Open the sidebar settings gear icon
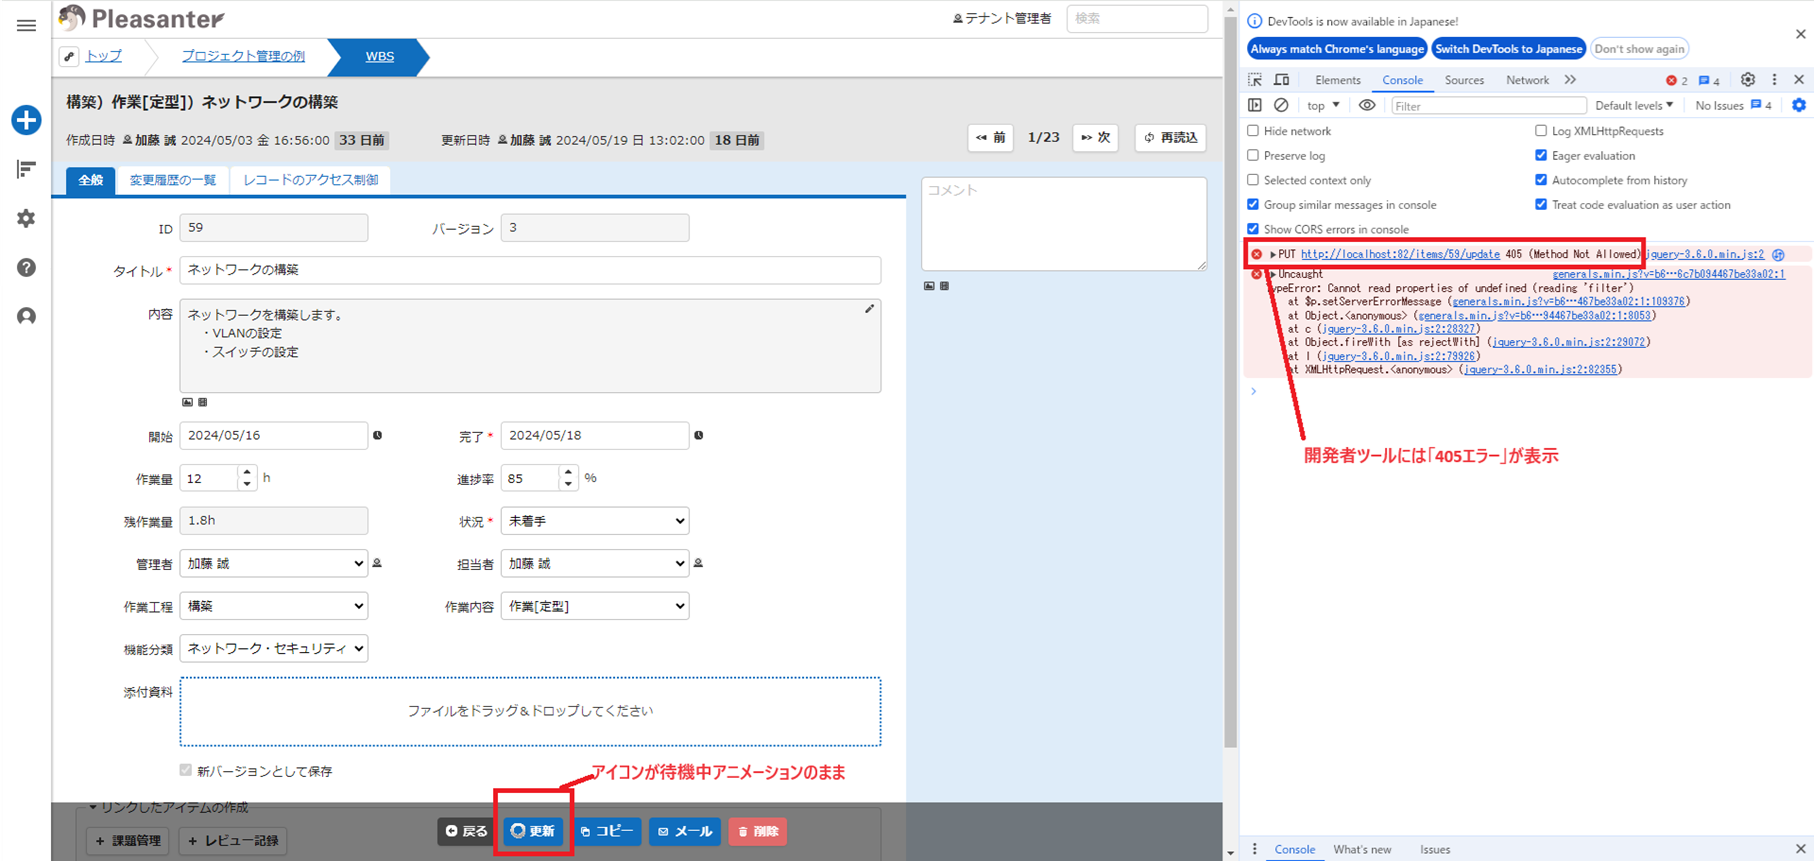Screen dimensions: 1814x861 tap(26, 218)
